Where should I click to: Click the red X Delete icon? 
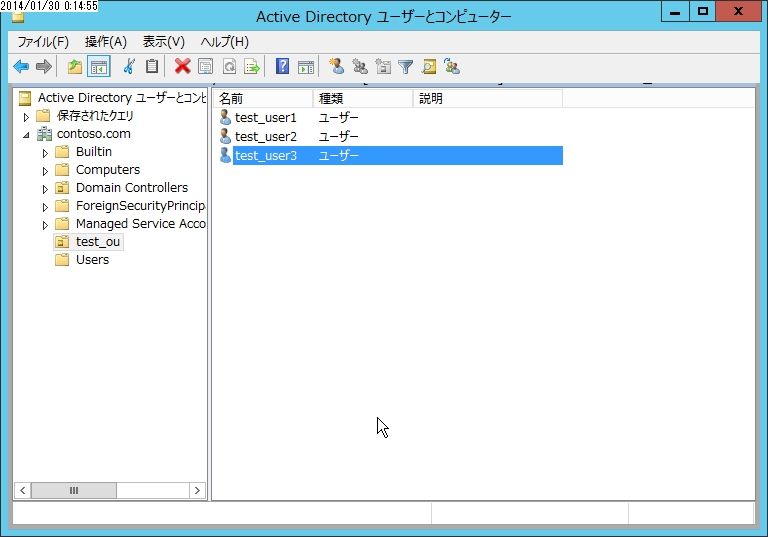pyautogui.click(x=182, y=66)
